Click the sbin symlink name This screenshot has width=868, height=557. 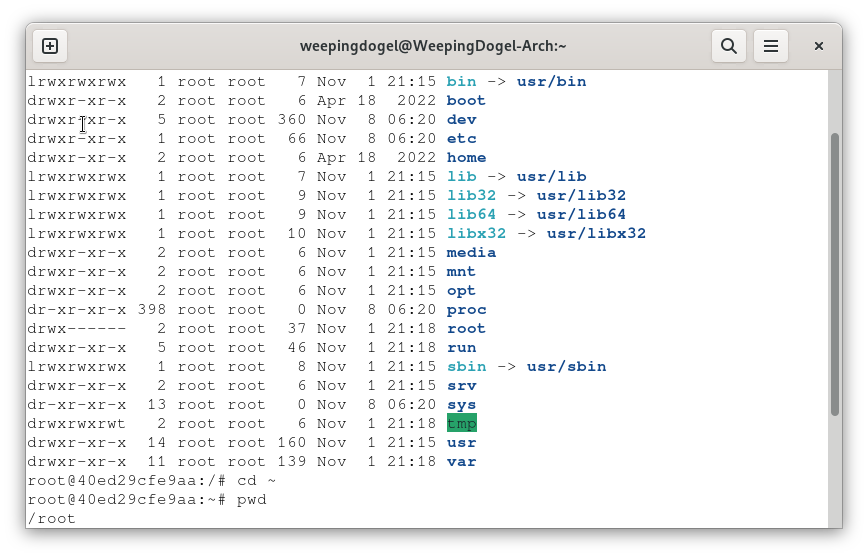click(466, 367)
